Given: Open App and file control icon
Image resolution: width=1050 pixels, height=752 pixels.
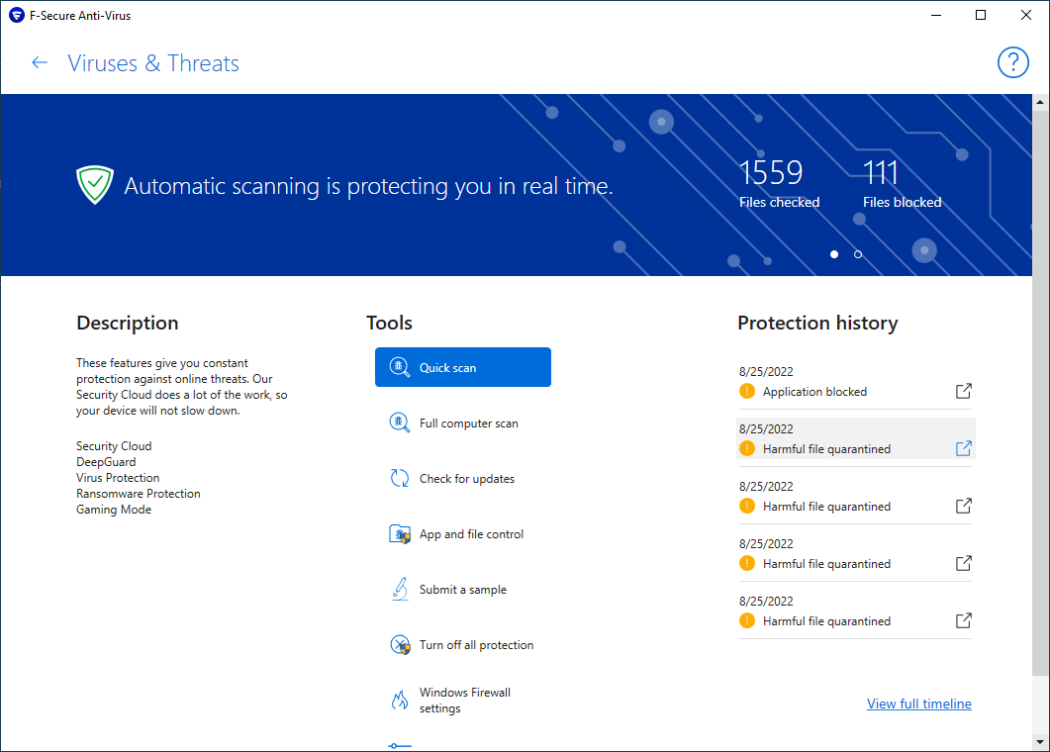Looking at the screenshot, I should click(400, 534).
